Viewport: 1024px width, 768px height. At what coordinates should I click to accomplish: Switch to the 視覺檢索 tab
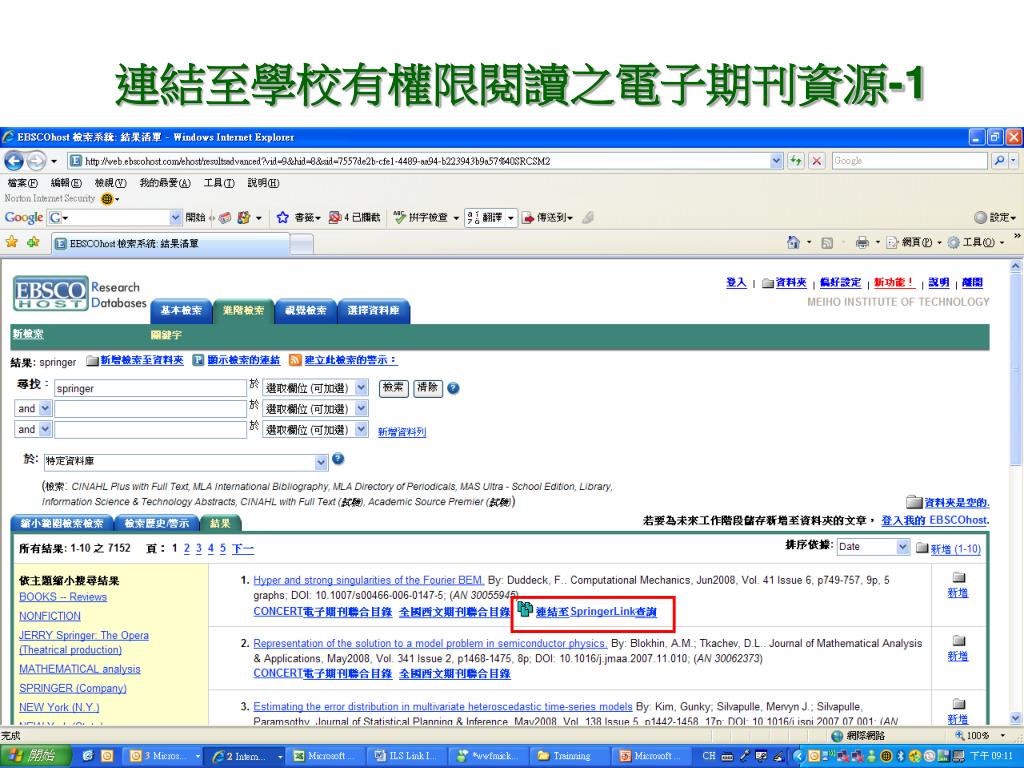click(306, 311)
